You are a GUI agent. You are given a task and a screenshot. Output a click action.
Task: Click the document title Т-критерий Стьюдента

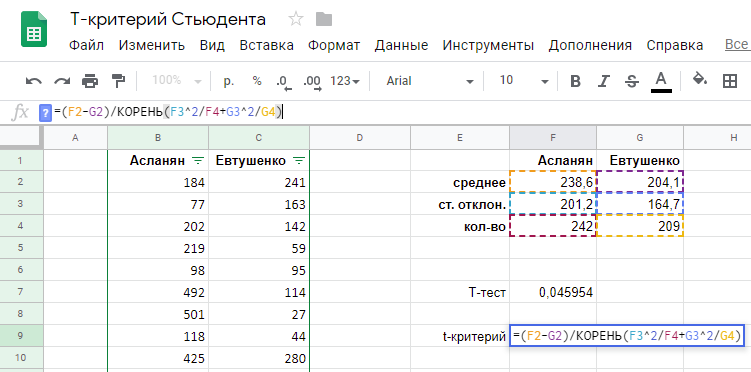coord(168,19)
